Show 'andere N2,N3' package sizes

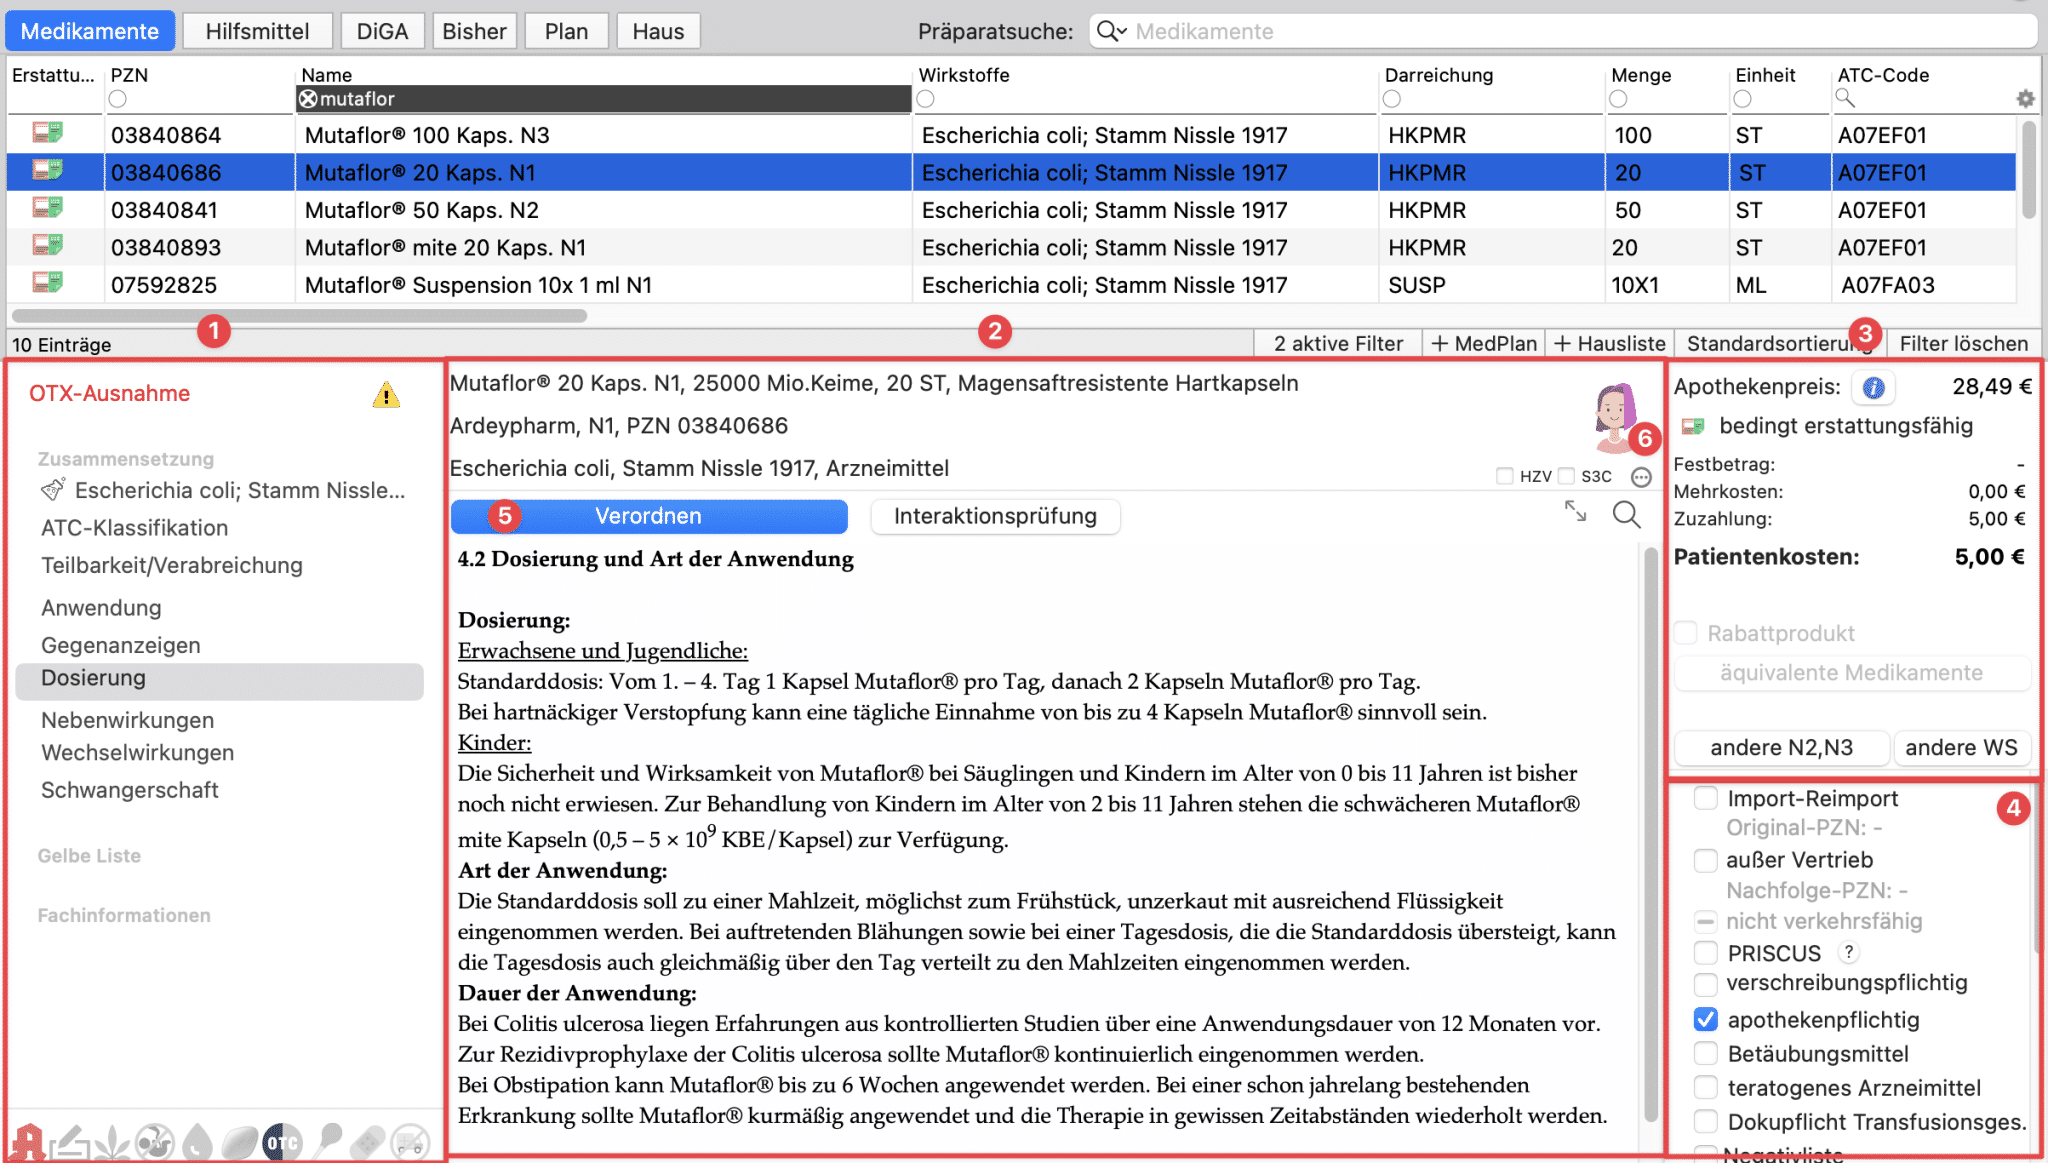click(x=1781, y=748)
